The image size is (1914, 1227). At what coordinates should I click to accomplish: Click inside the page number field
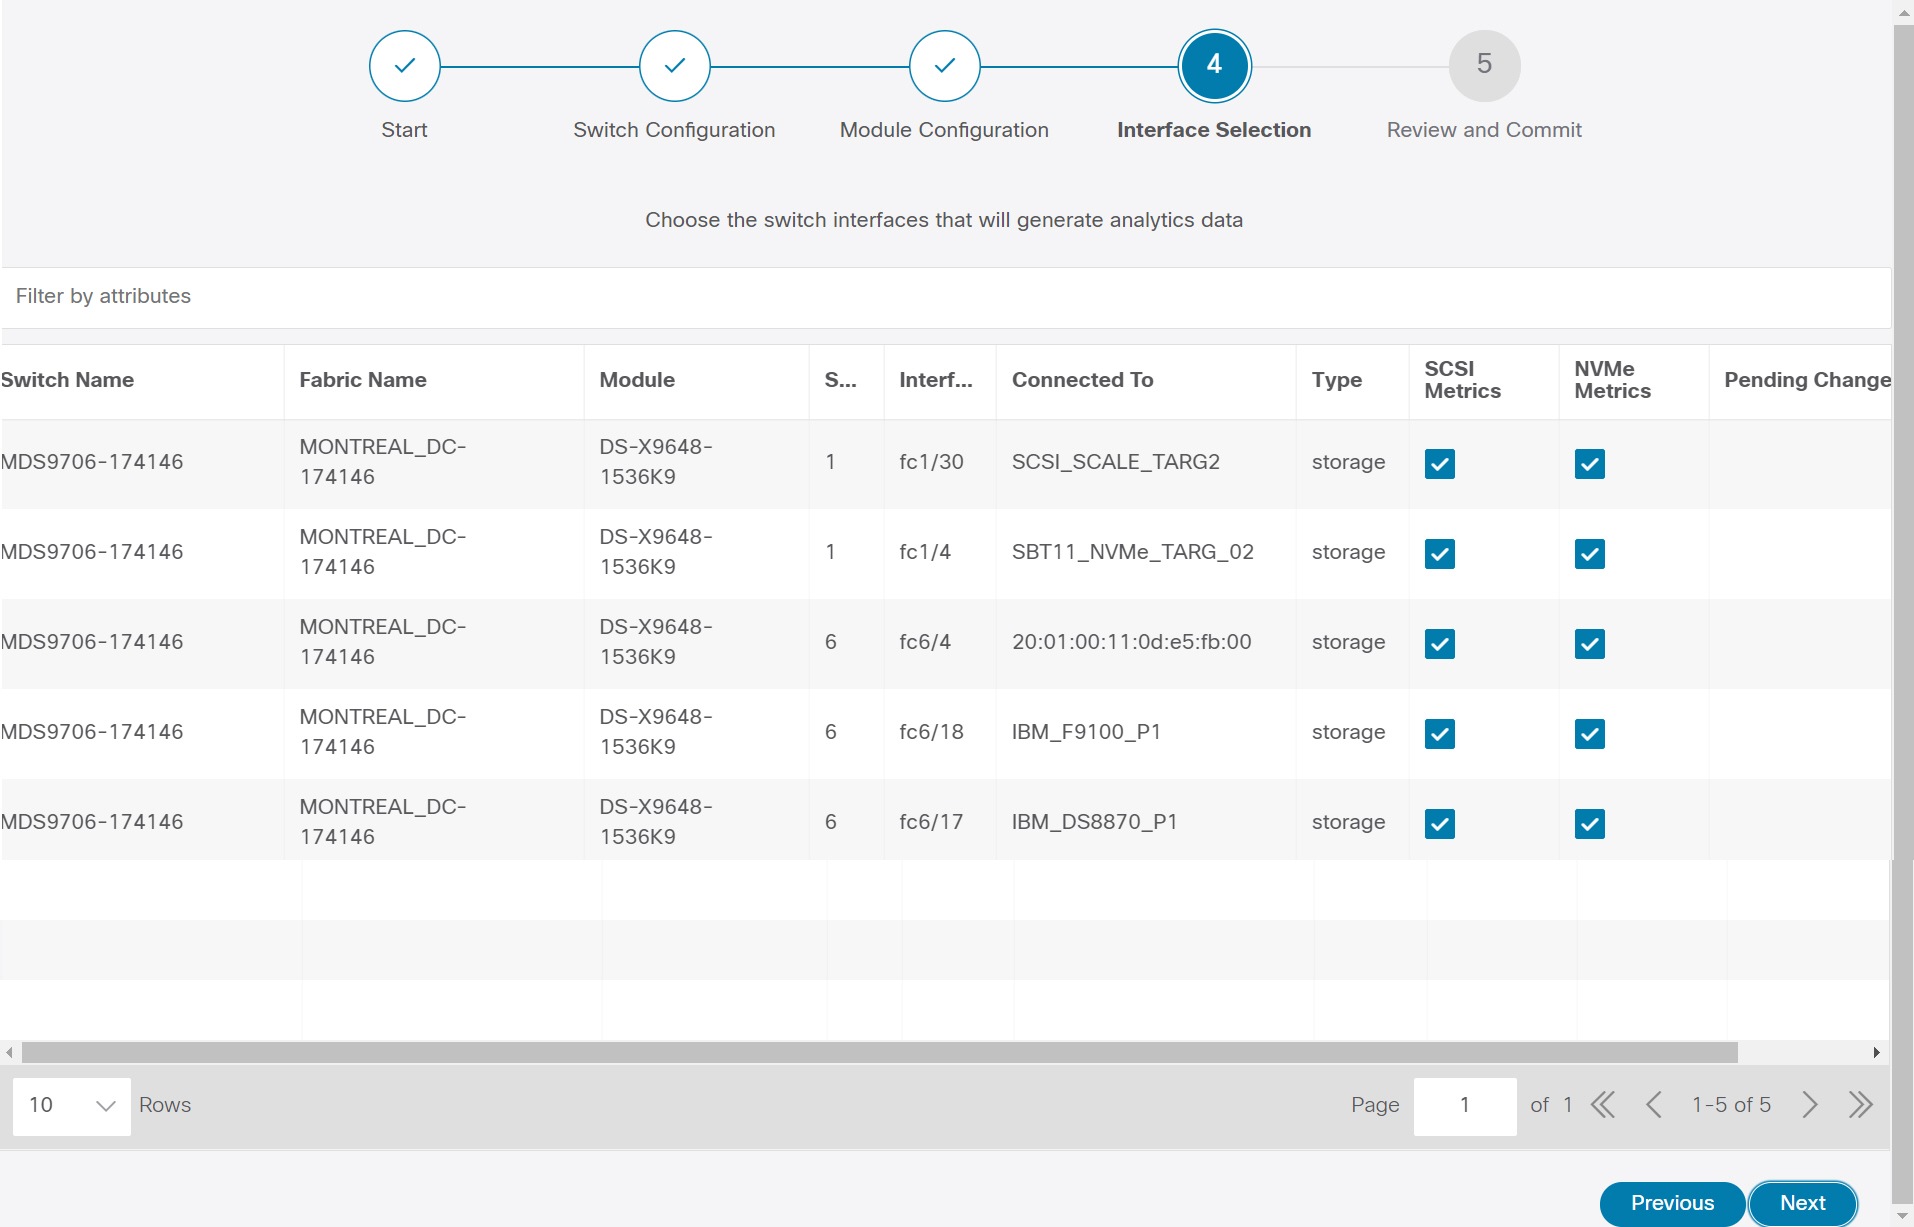click(1465, 1105)
